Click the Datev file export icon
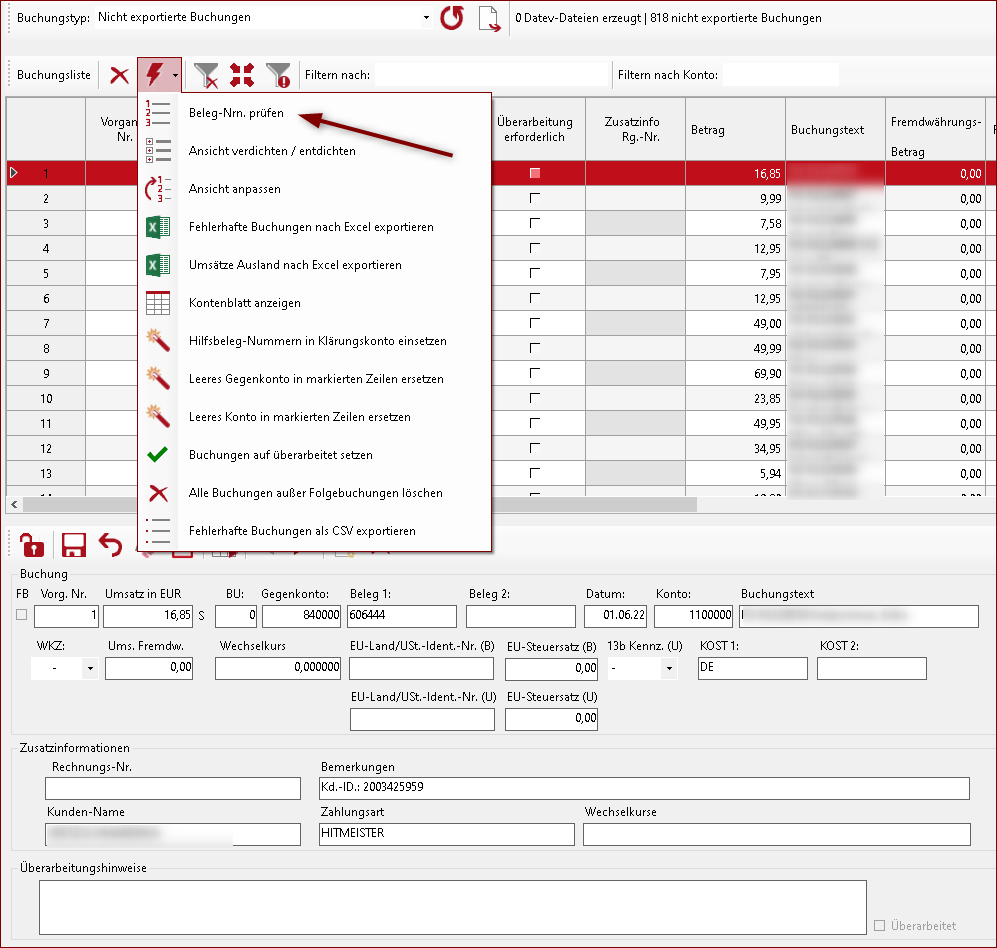Screen dimensions: 997x948 point(489,18)
